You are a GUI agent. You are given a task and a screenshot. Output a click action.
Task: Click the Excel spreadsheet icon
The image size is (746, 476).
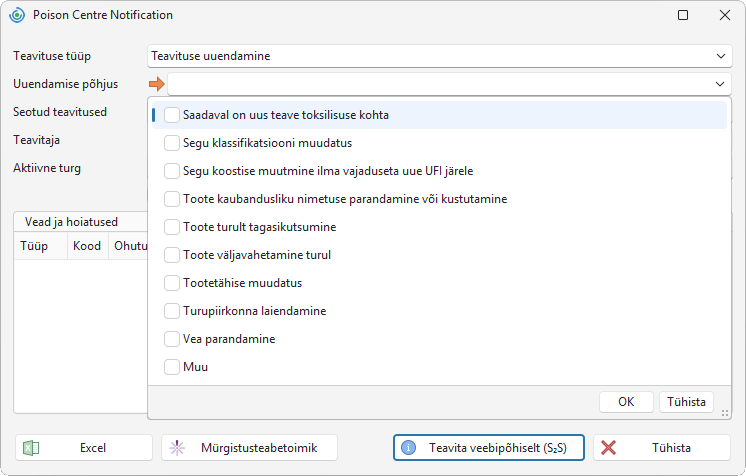click(x=31, y=448)
